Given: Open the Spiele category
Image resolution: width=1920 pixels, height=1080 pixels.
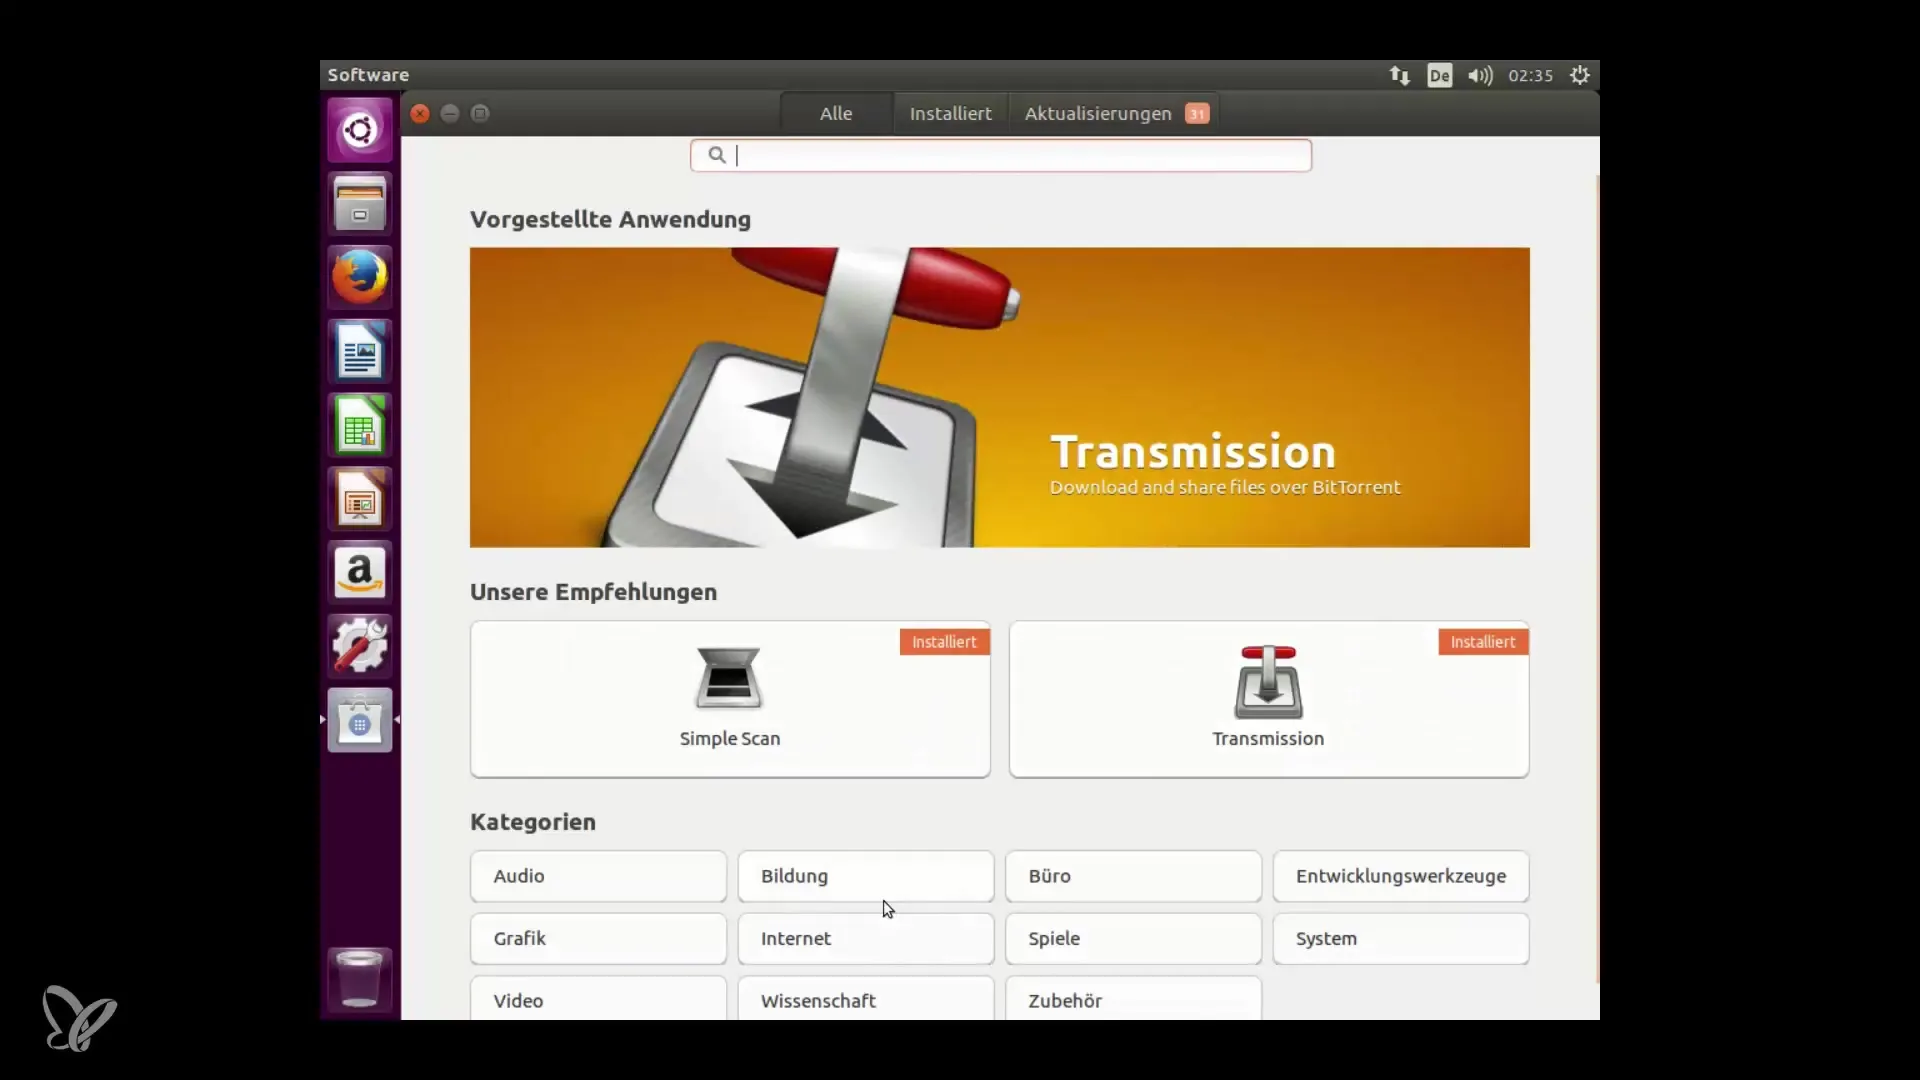Looking at the screenshot, I should (x=1133, y=938).
